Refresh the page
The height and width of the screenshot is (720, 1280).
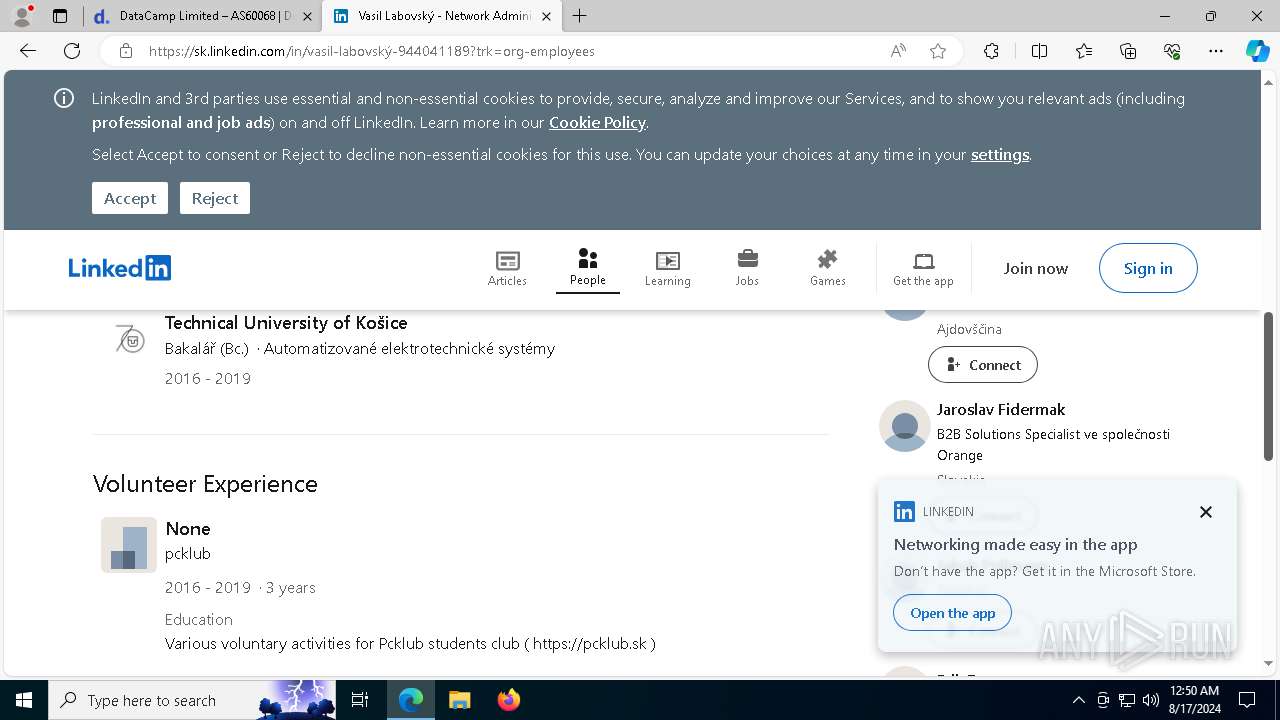click(x=72, y=51)
